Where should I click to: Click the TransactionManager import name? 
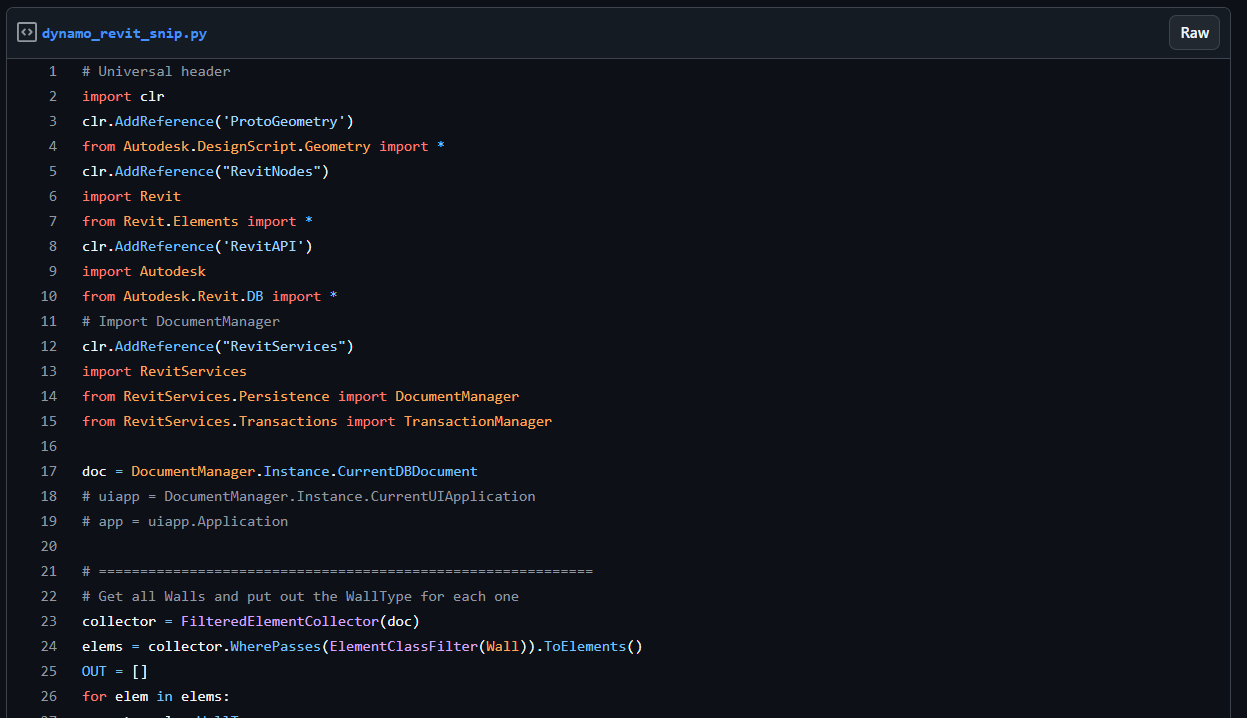[x=477, y=421]
